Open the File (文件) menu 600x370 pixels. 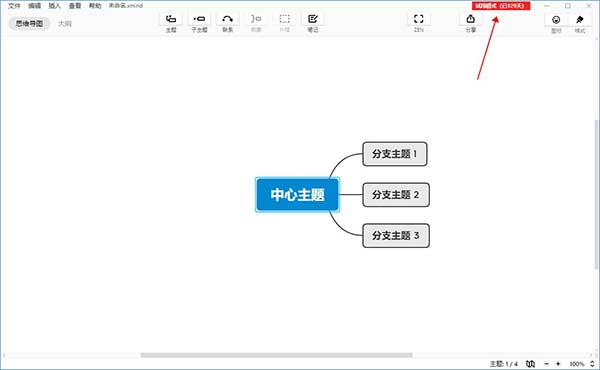coord(14,6)
